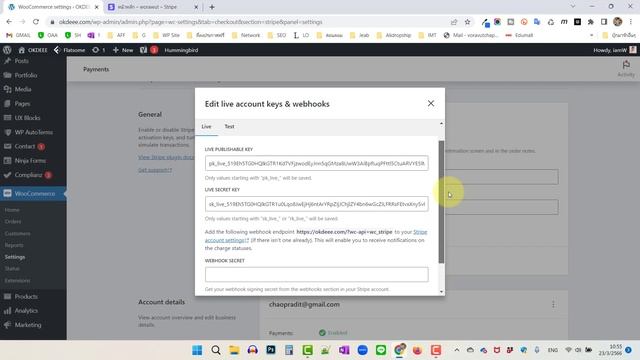The height and width of the screenshot is (360, 640).
Task: Close the Edit live account keys dialog
Action: (431, 103)
